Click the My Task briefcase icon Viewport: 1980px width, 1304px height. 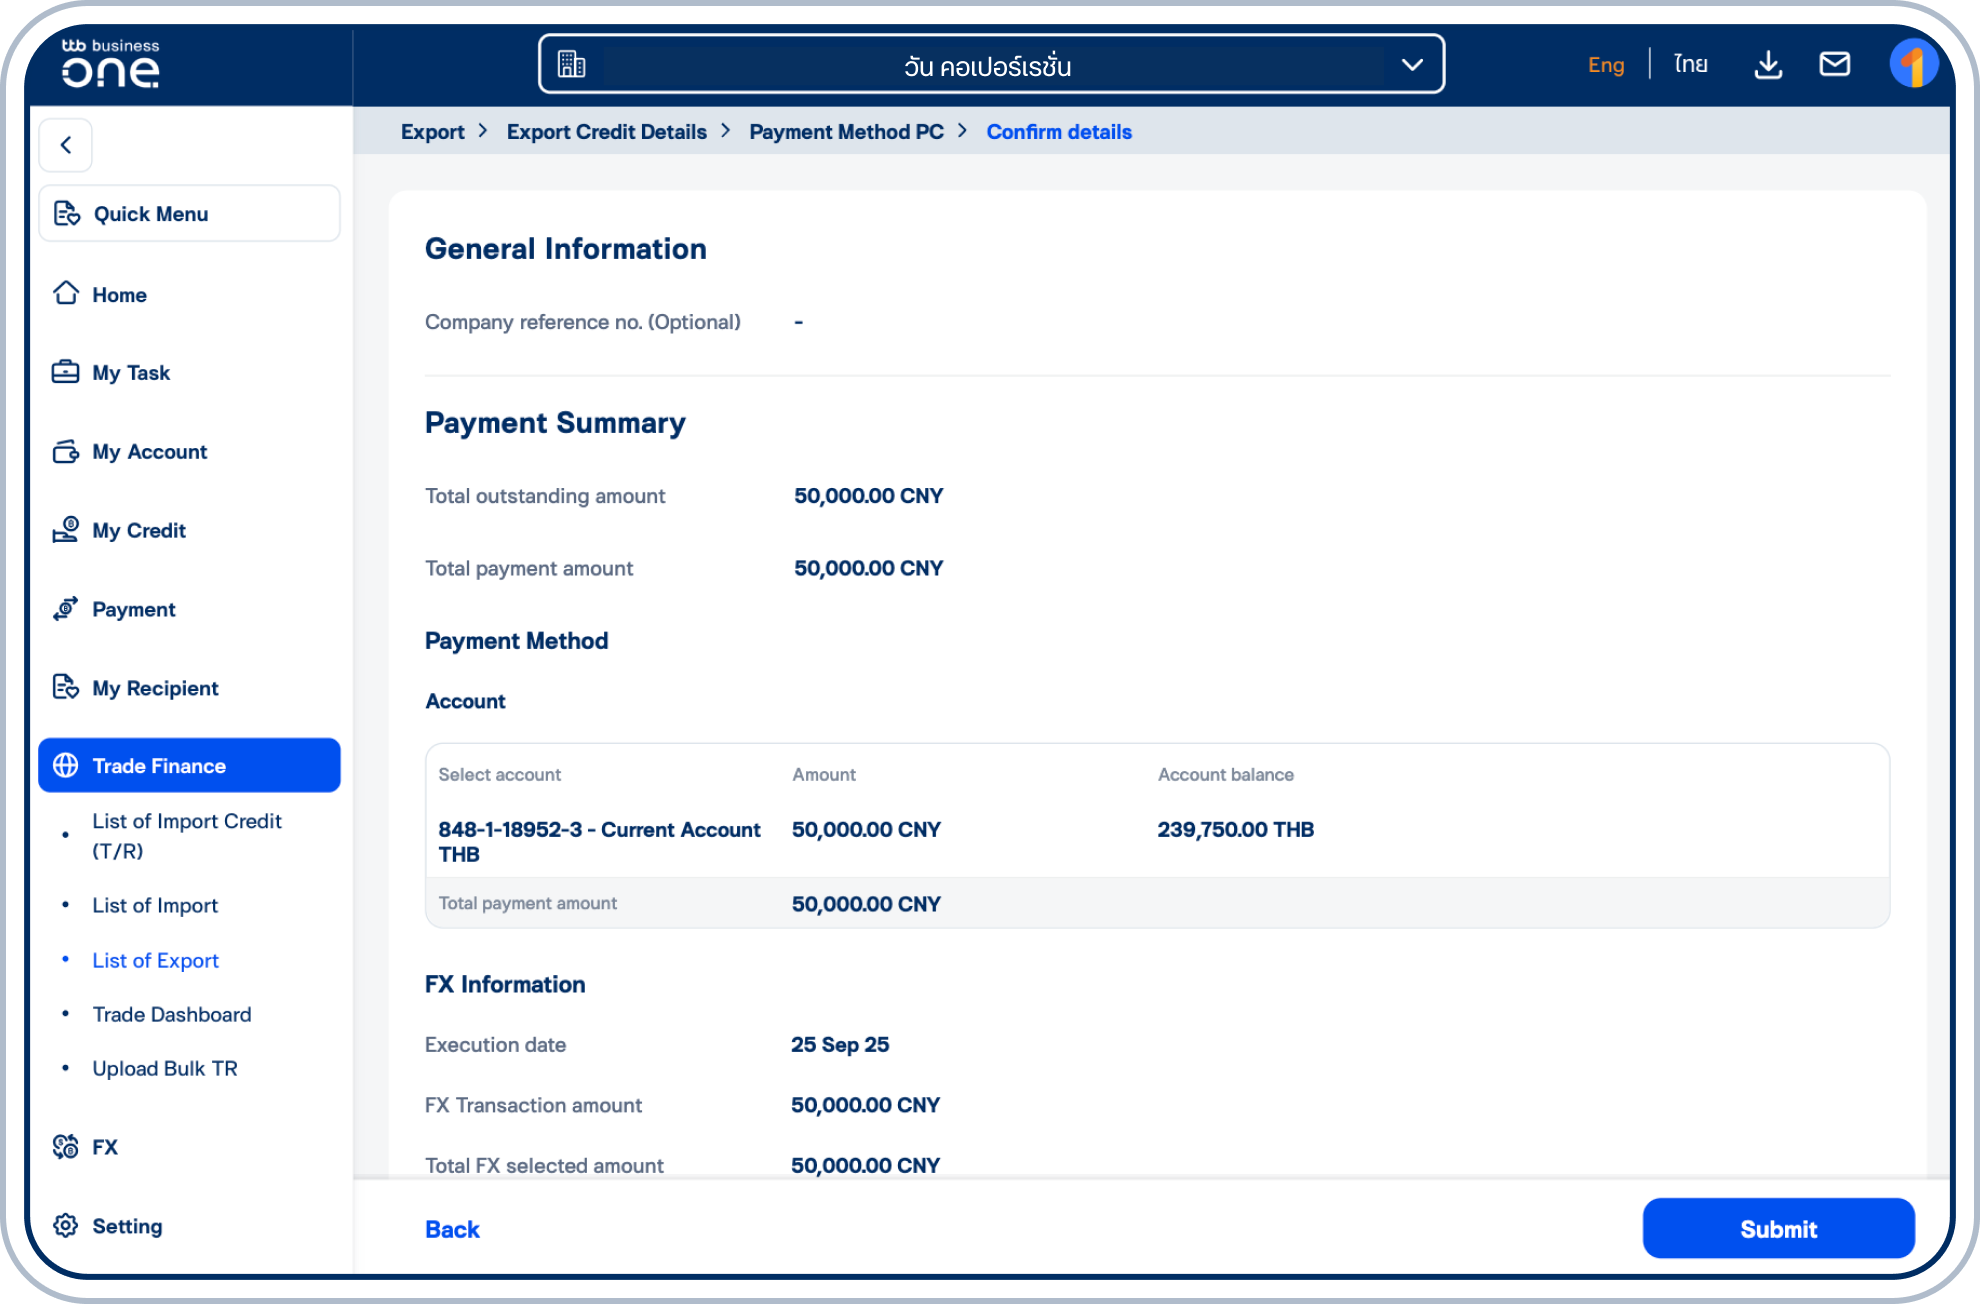pos(66,372)
